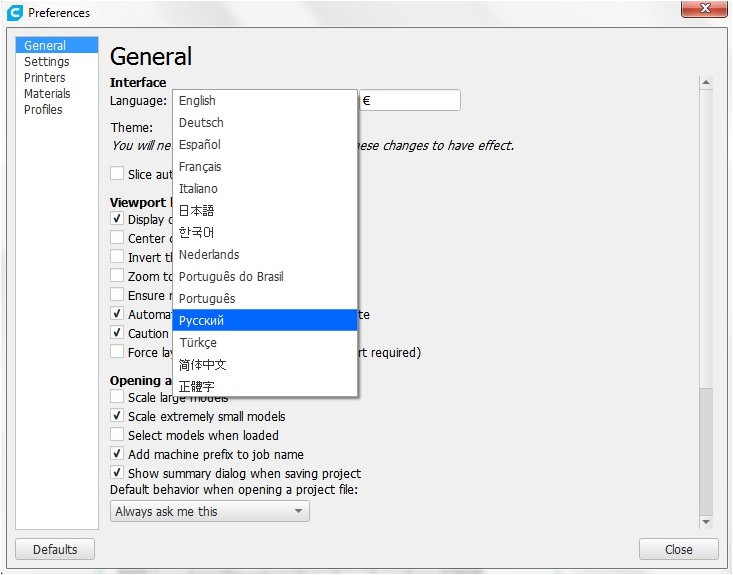Select English from the language list

197,101
